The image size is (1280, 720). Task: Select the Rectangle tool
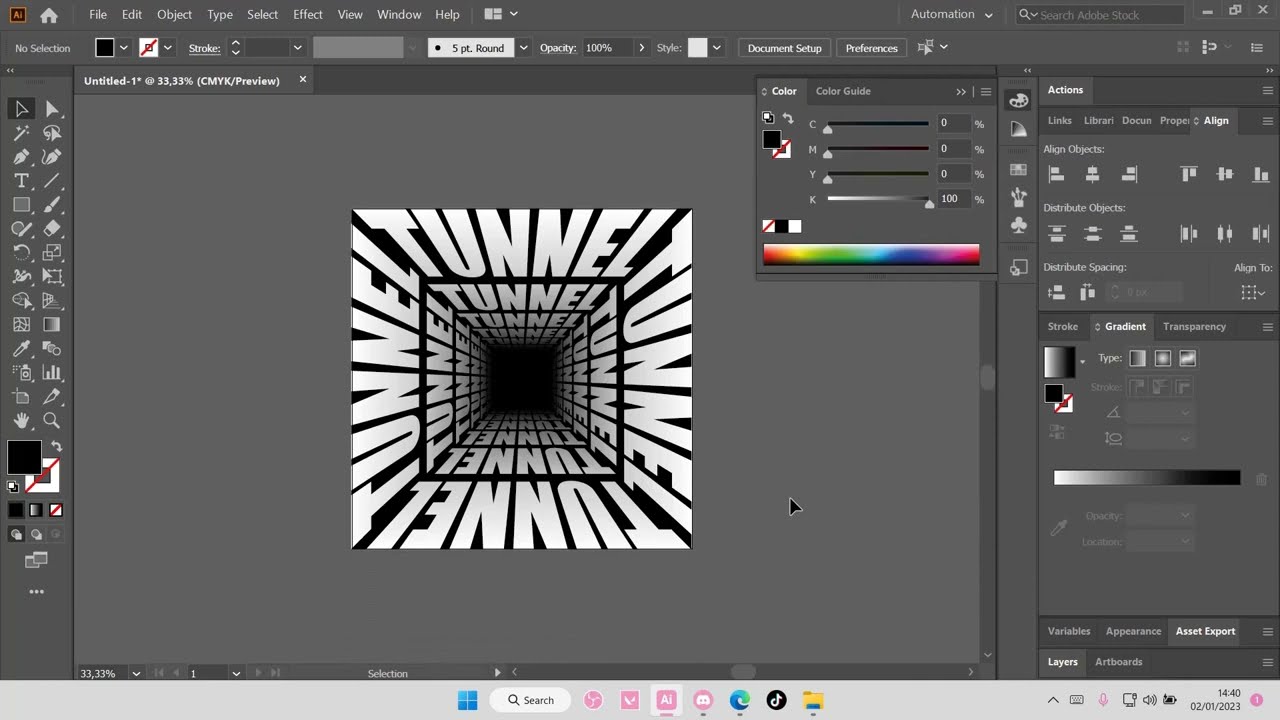tap(21, 205)
